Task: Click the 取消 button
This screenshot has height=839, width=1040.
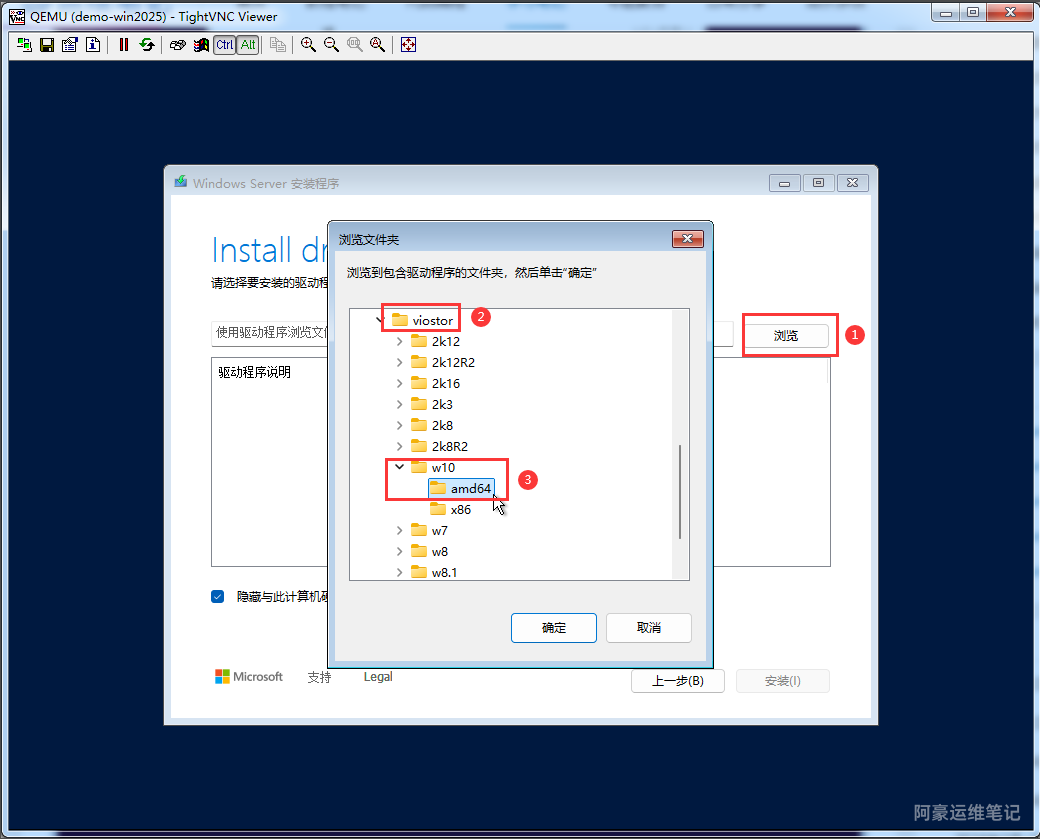Action: [x=648, y=628]
